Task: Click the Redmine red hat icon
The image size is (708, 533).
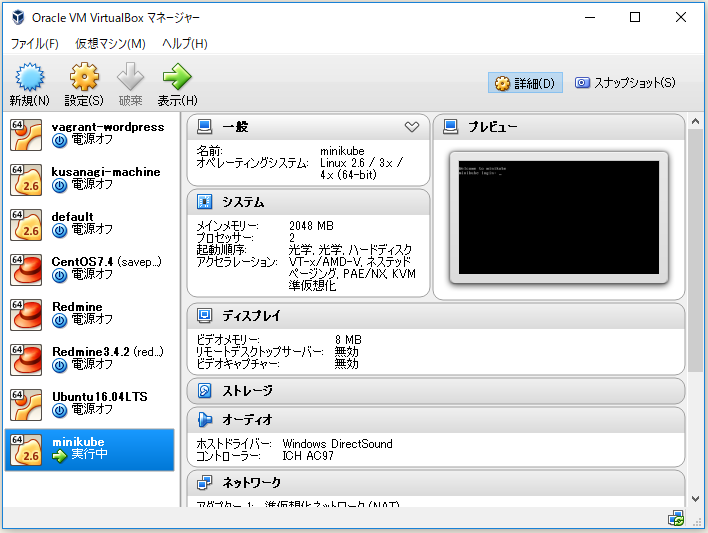Action: point(26,314)
